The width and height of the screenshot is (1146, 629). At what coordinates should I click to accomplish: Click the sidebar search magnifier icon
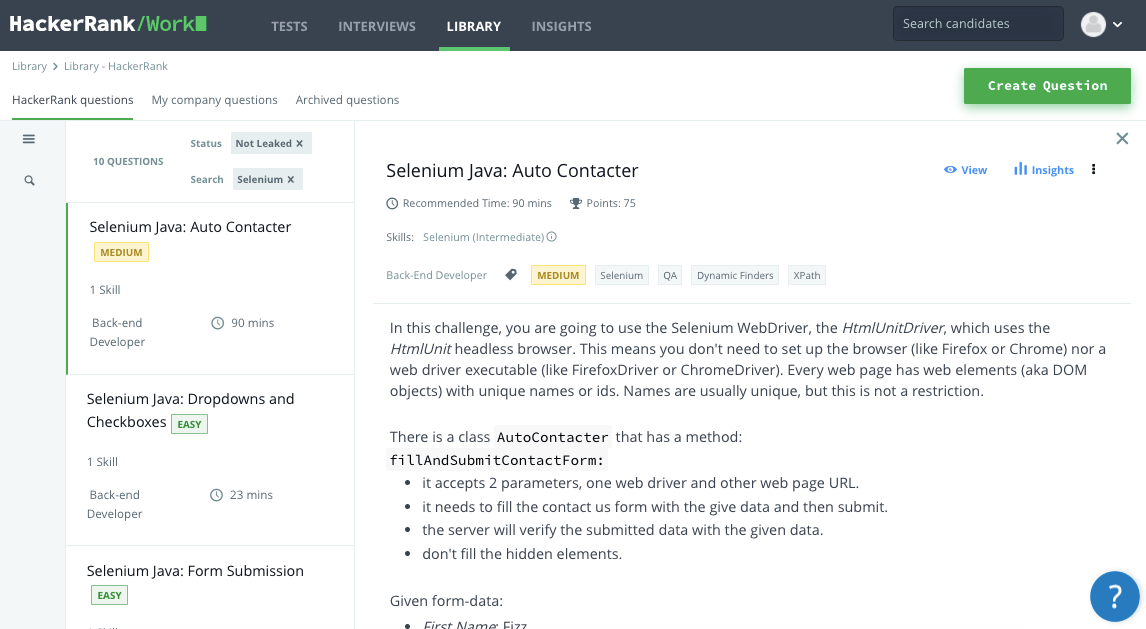[29, 180]
